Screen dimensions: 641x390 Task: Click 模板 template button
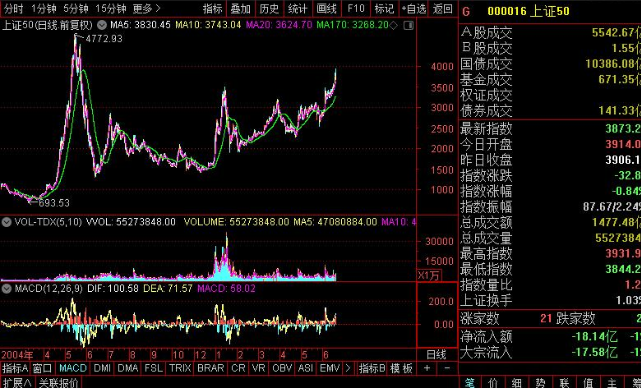(x=401, y=368)
